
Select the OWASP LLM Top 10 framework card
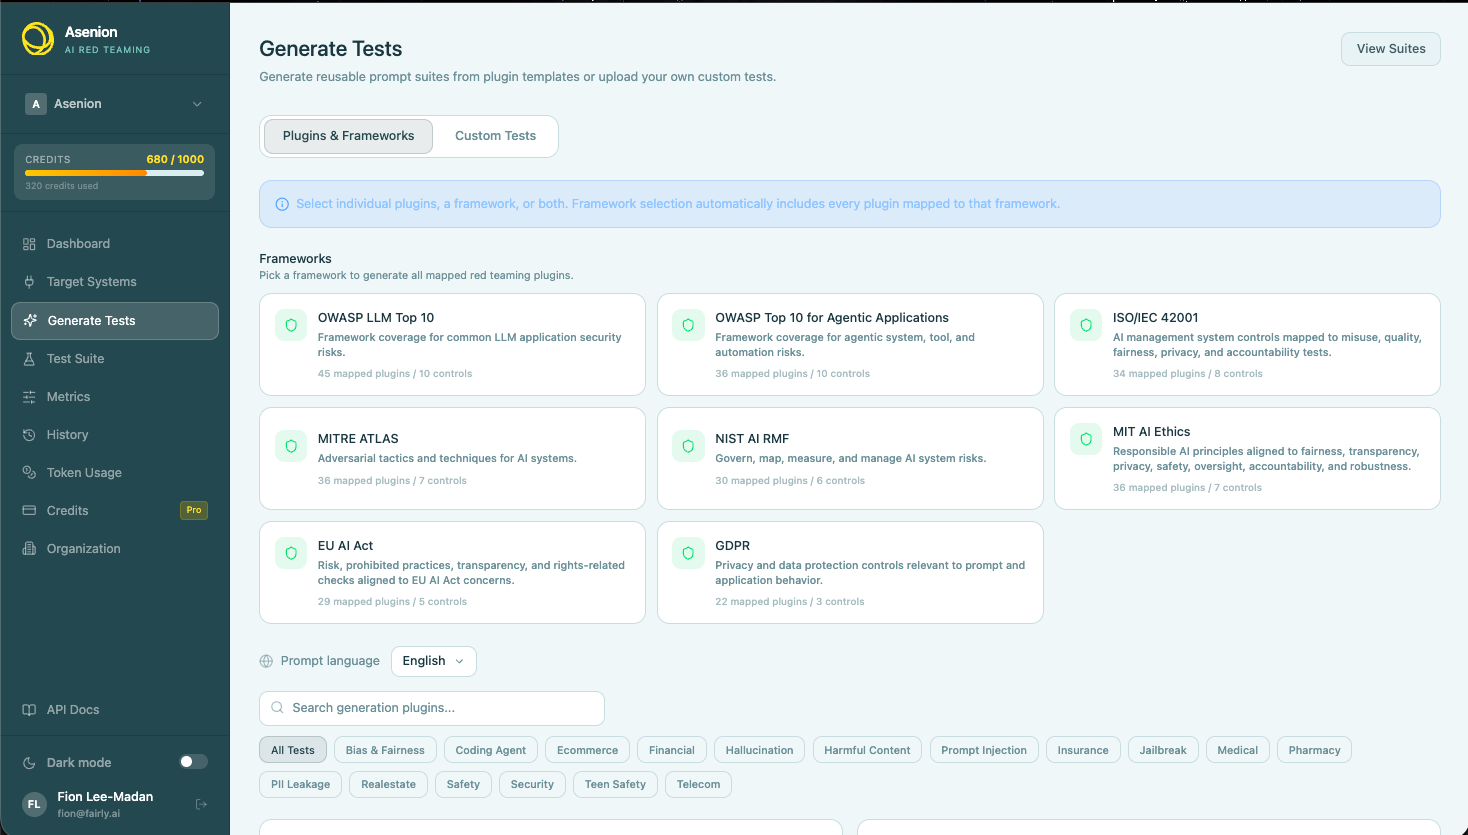[x=452, y=345]
